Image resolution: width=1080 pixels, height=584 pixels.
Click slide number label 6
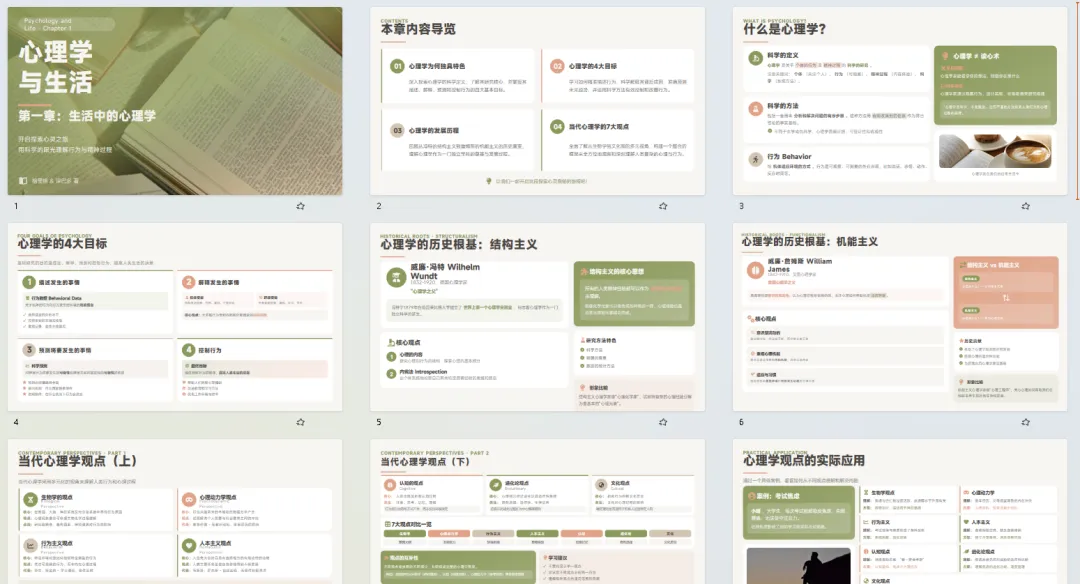click(741, 422)
